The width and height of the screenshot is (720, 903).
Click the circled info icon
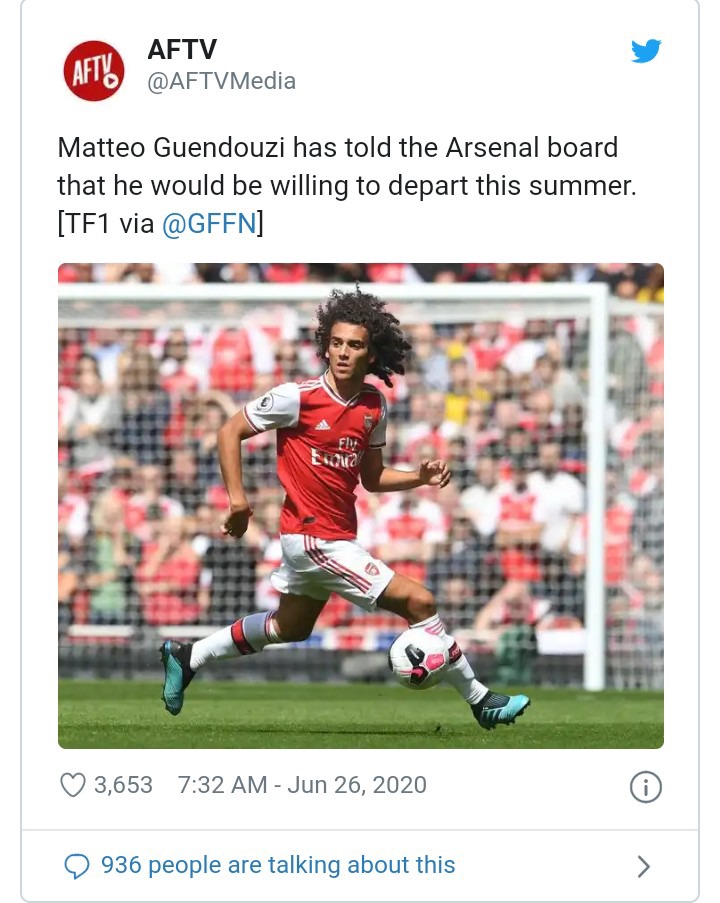[645, 787]
